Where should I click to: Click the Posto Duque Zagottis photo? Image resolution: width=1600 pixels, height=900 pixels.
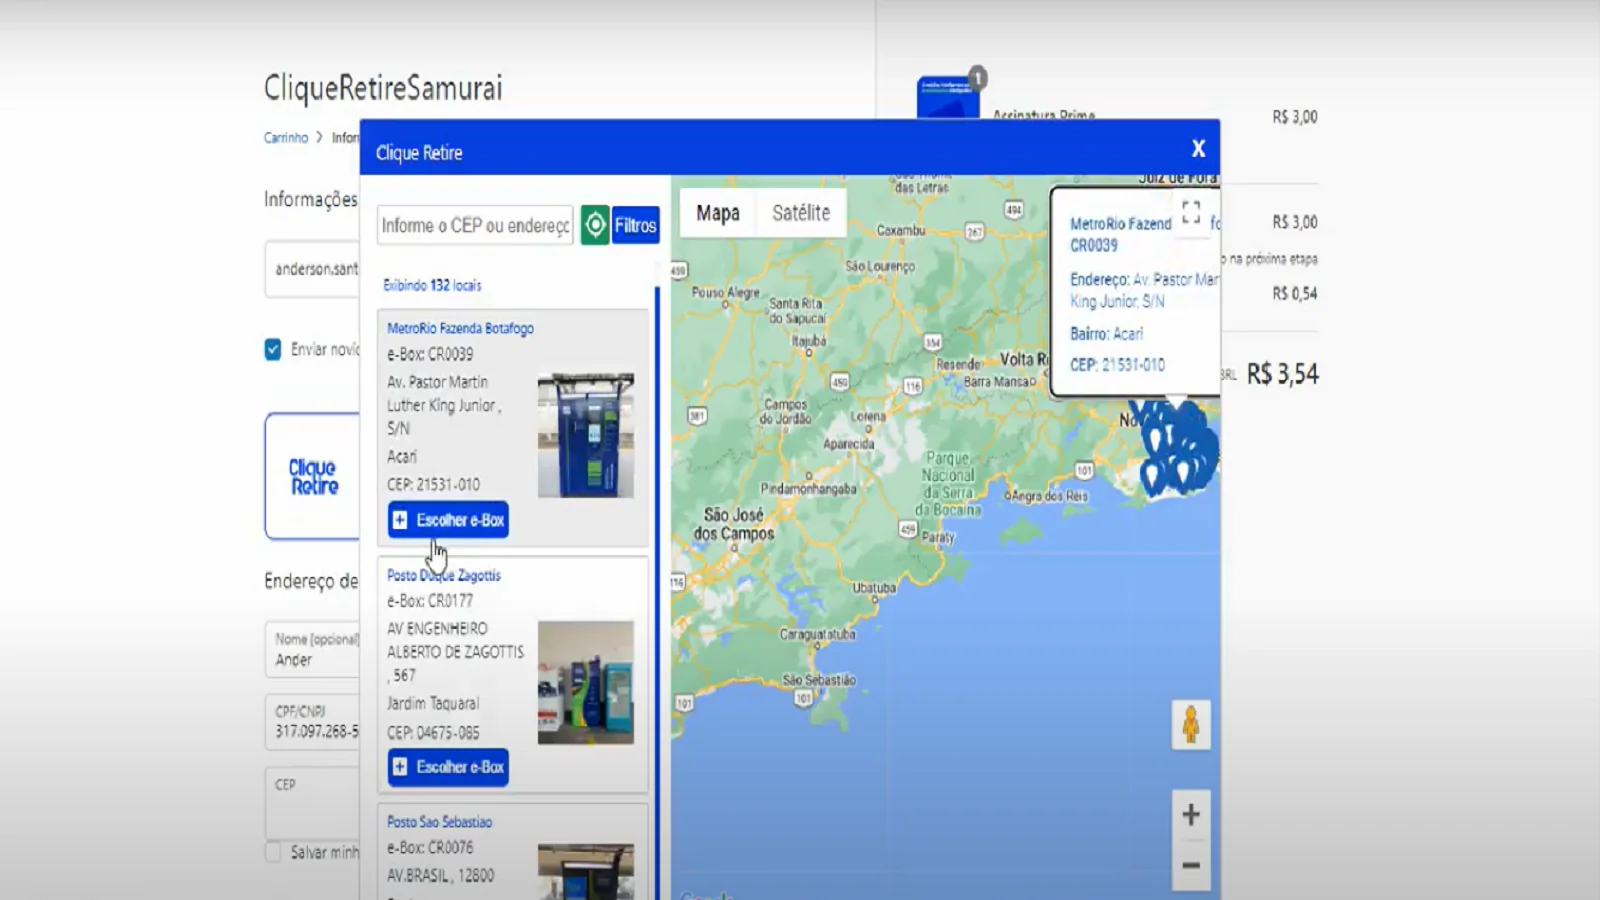pyautogui.click(x=585, y=682)
